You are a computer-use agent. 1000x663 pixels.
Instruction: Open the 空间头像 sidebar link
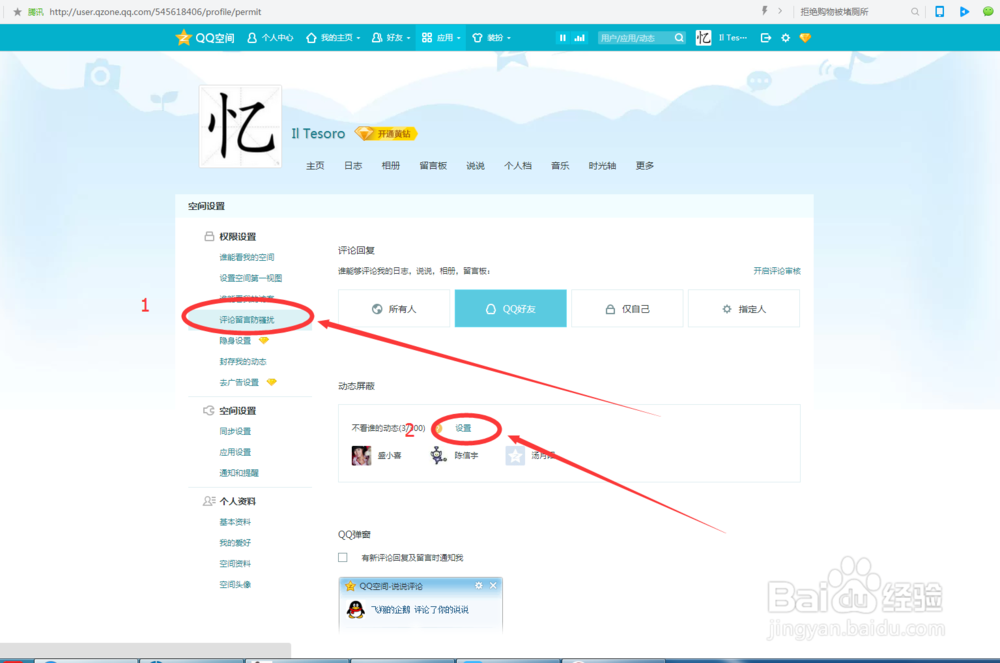[235, 585]
